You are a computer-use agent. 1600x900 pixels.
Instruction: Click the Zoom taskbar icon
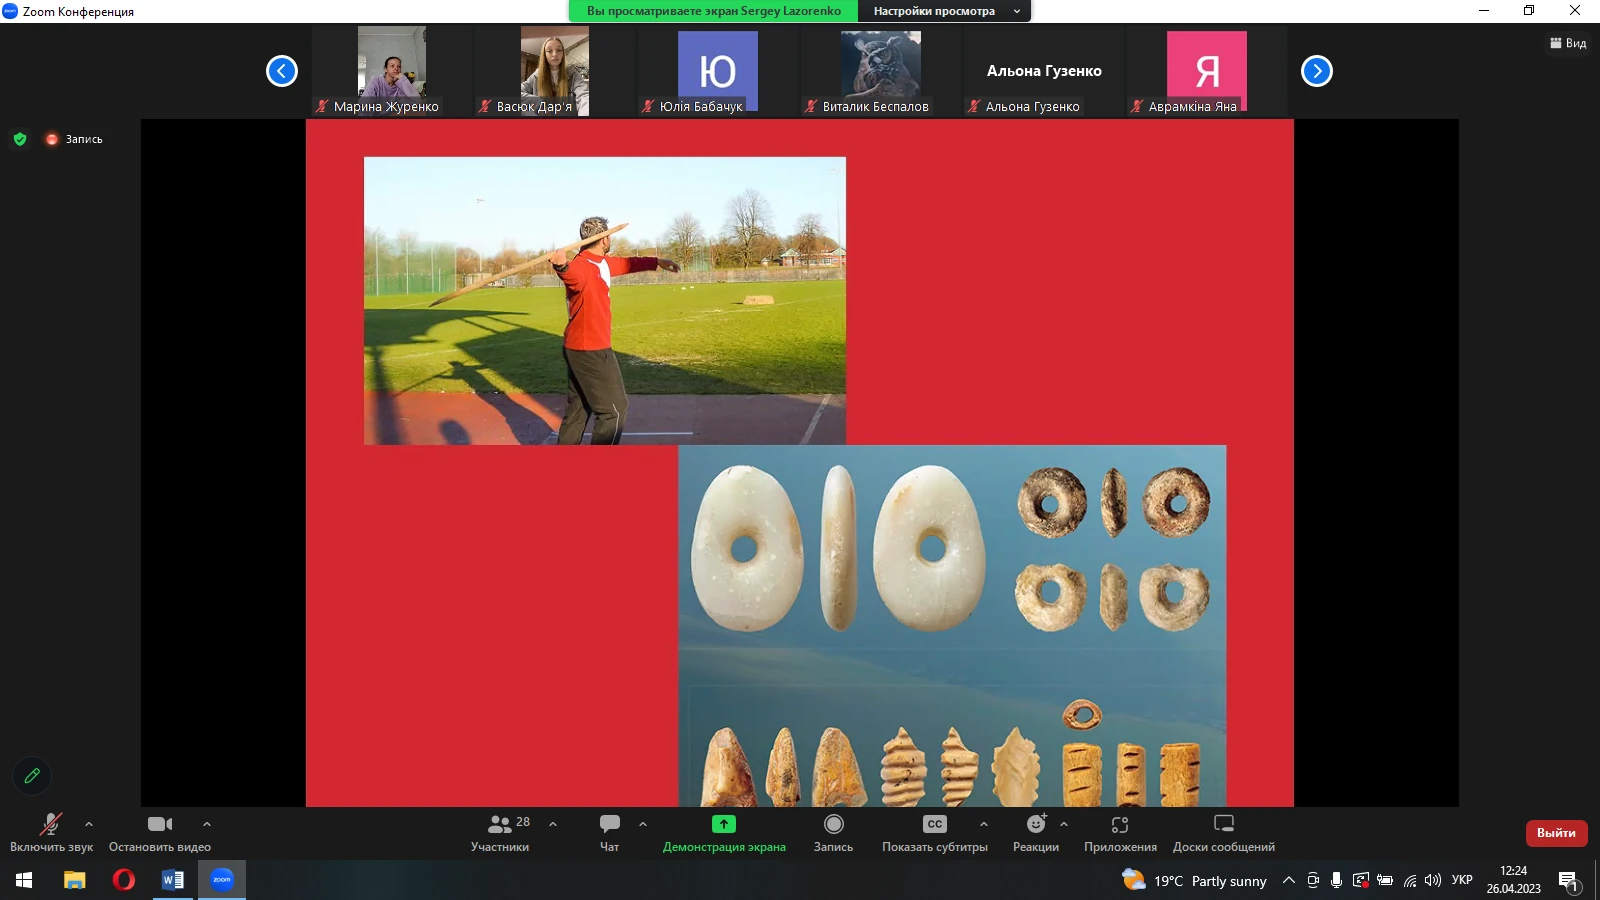[222, 880]
